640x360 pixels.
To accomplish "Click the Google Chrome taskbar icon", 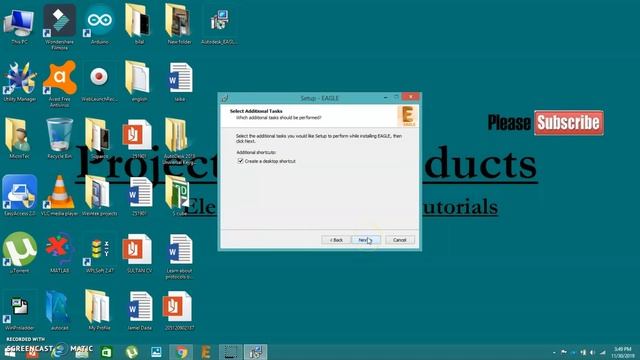I will [182, 352].
